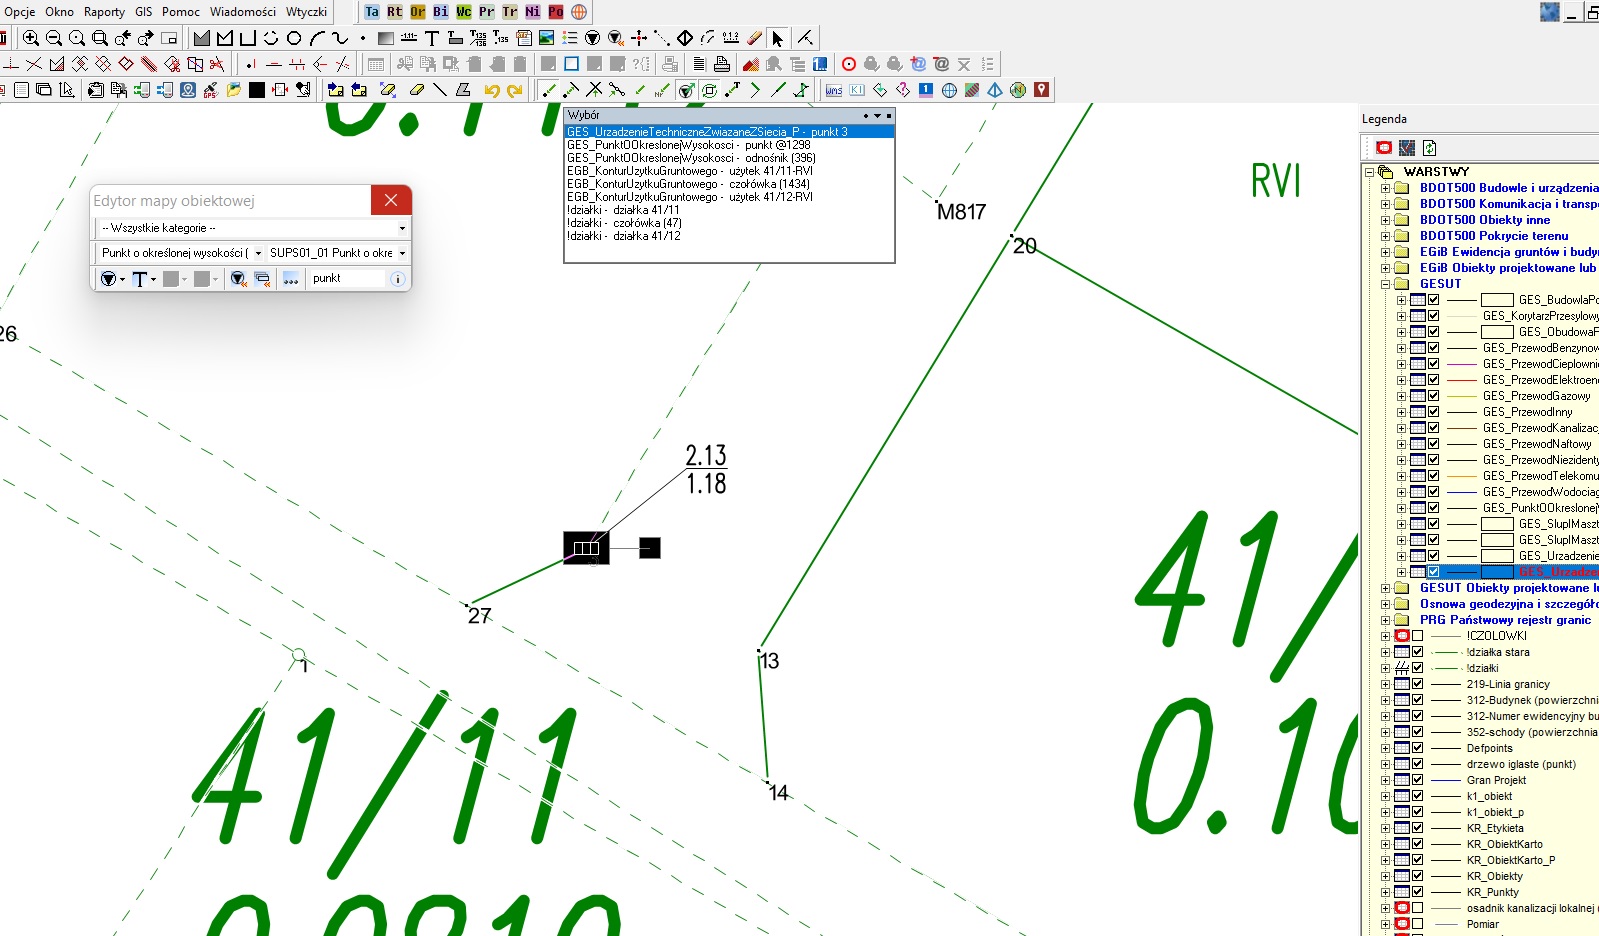This screenshot has width=1599, height=936.
Task: Click the GPS tool icon
Action: point(211,90)
